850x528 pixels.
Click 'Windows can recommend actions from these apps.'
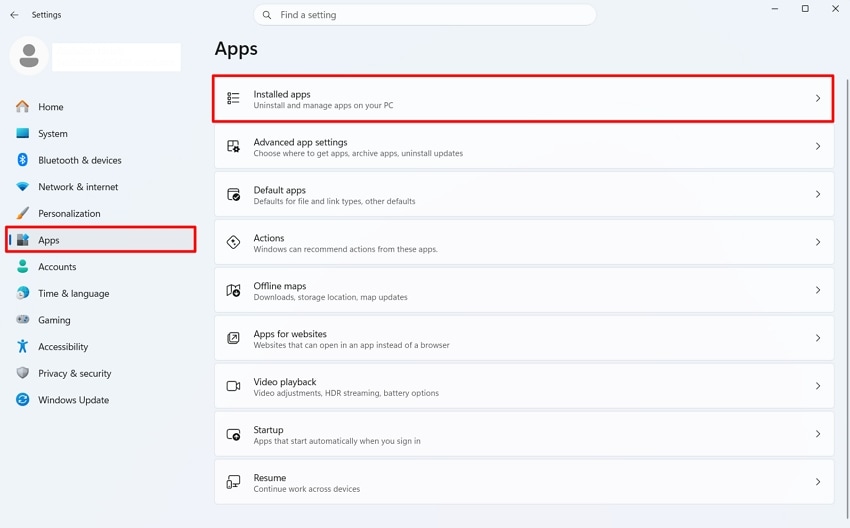(345, 249)
